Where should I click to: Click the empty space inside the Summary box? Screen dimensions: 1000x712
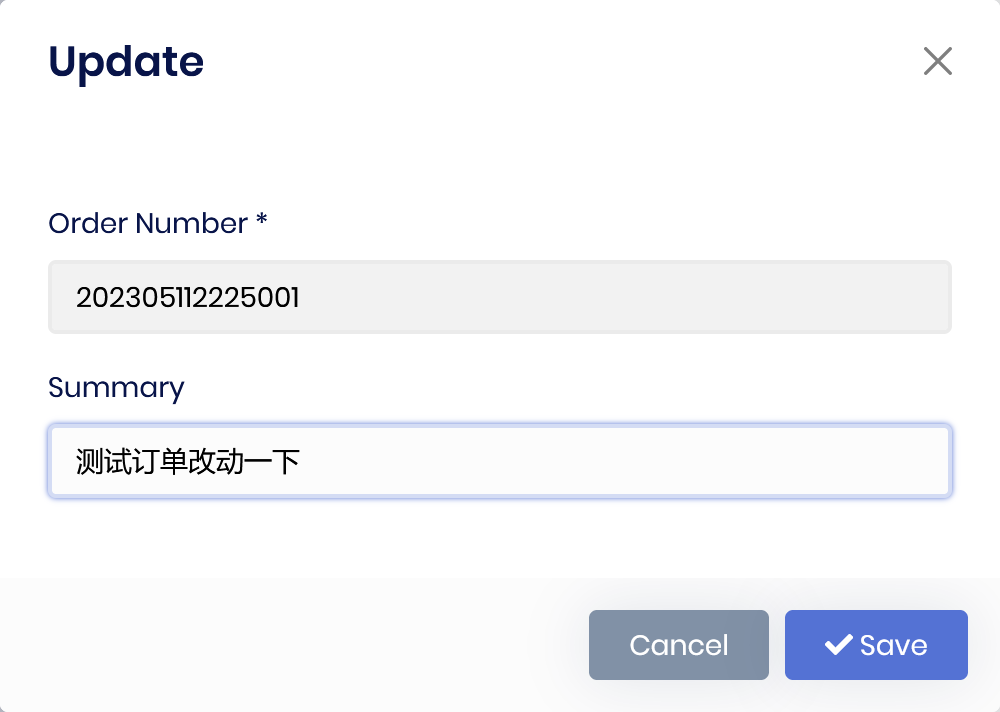pos(650,461)
